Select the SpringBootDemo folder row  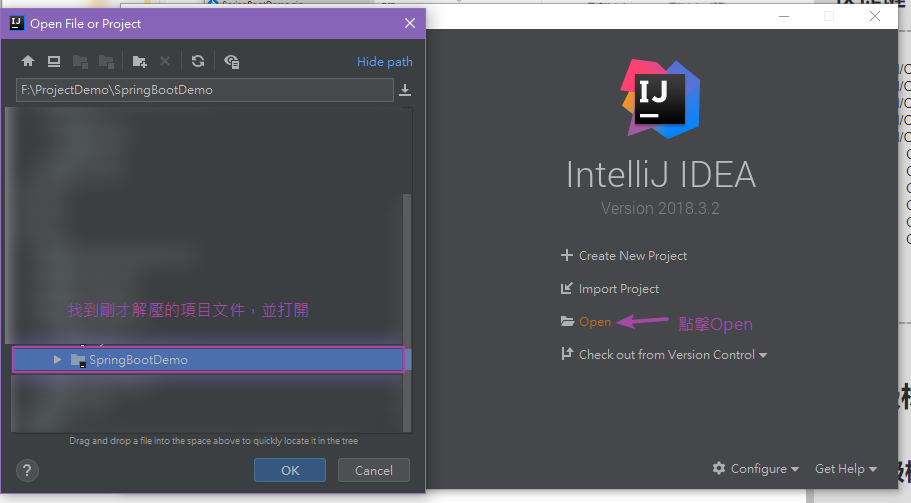208,360
